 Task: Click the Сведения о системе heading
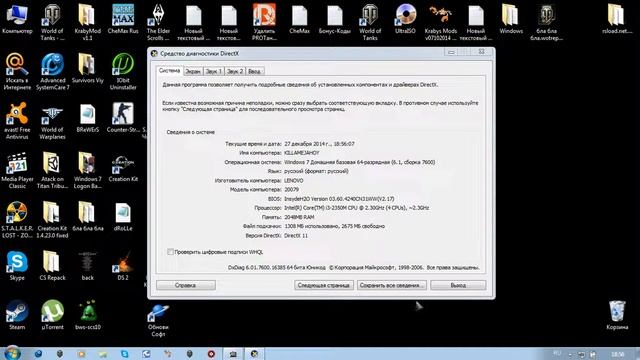pos(191,132)
